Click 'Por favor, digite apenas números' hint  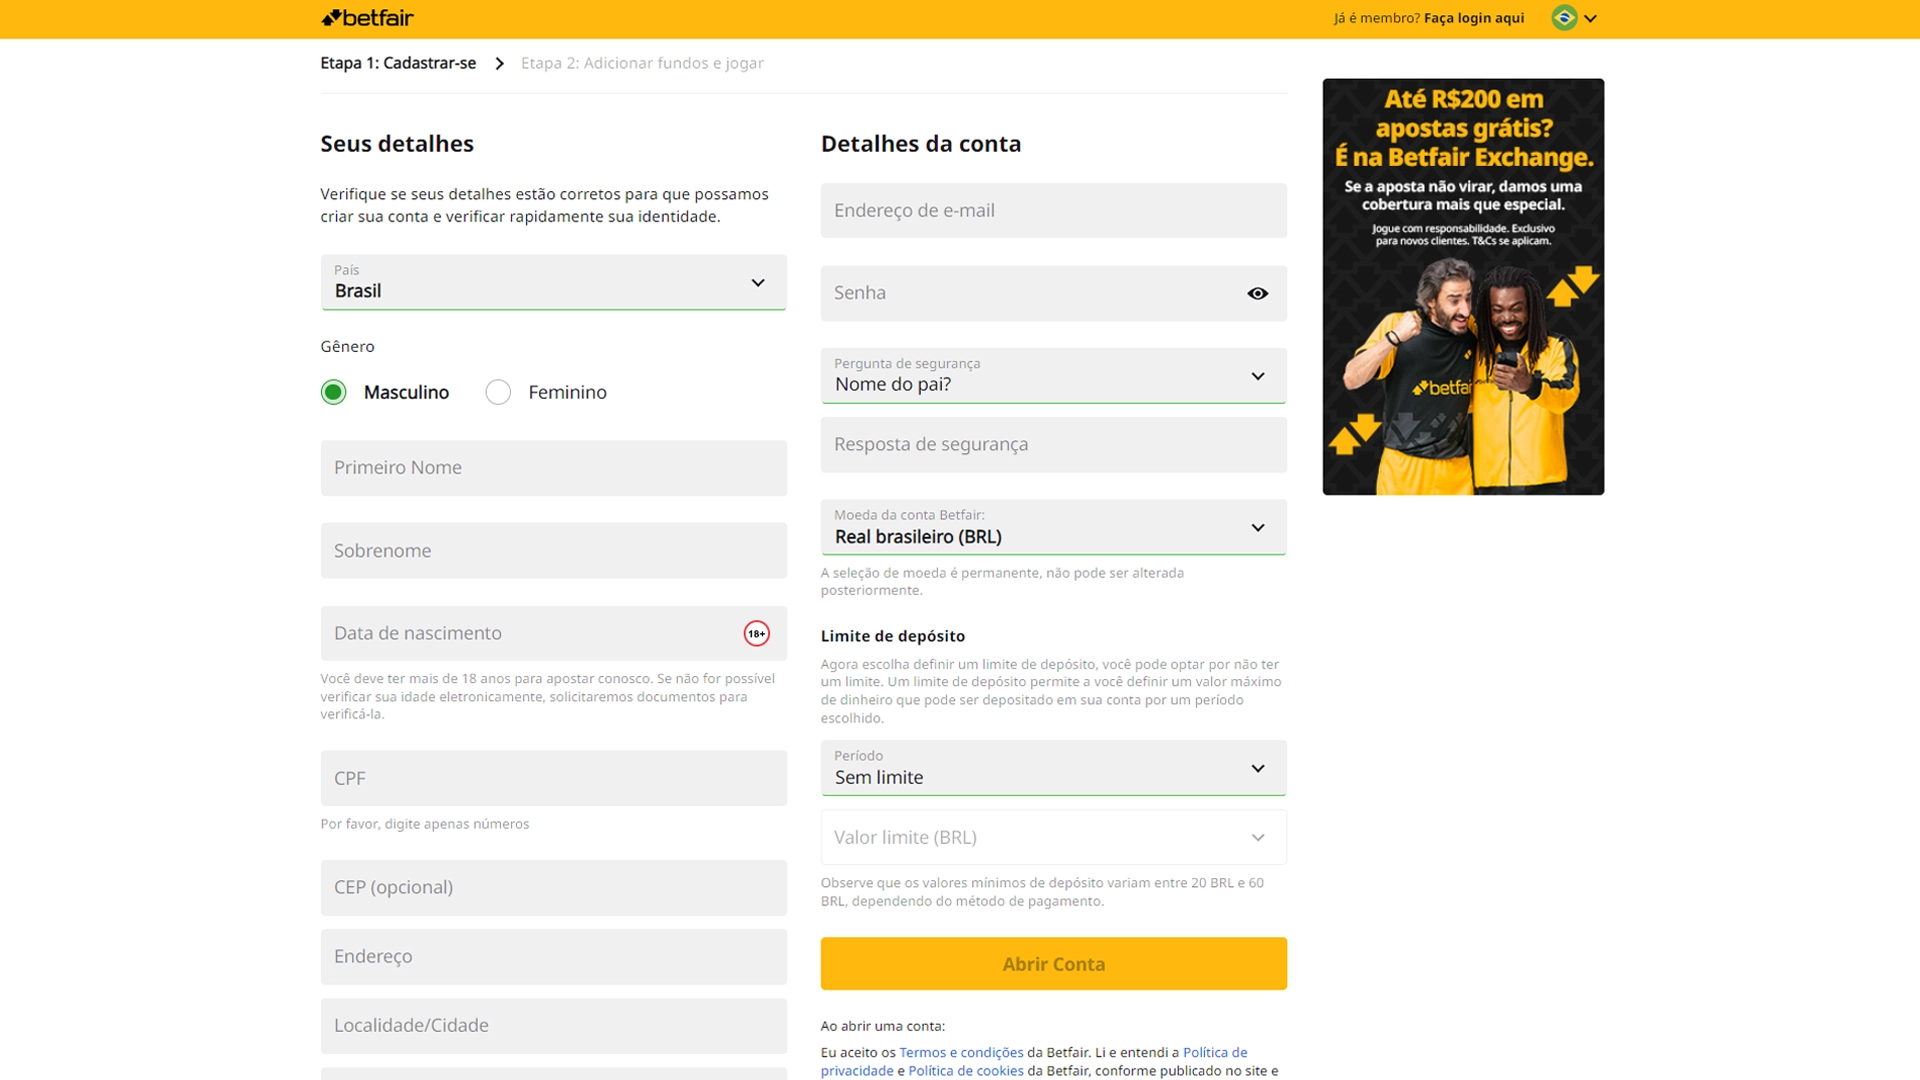[x=425, y=824]
